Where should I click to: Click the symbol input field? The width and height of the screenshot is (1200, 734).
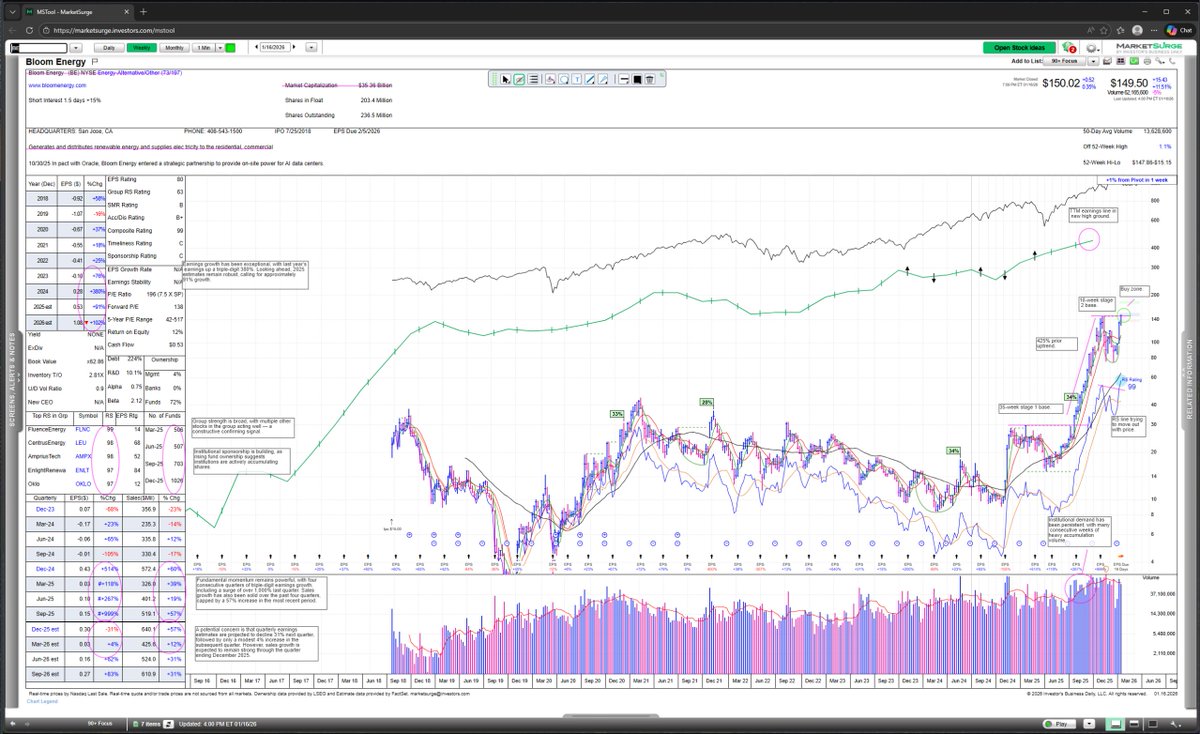(x=38, y=47)
